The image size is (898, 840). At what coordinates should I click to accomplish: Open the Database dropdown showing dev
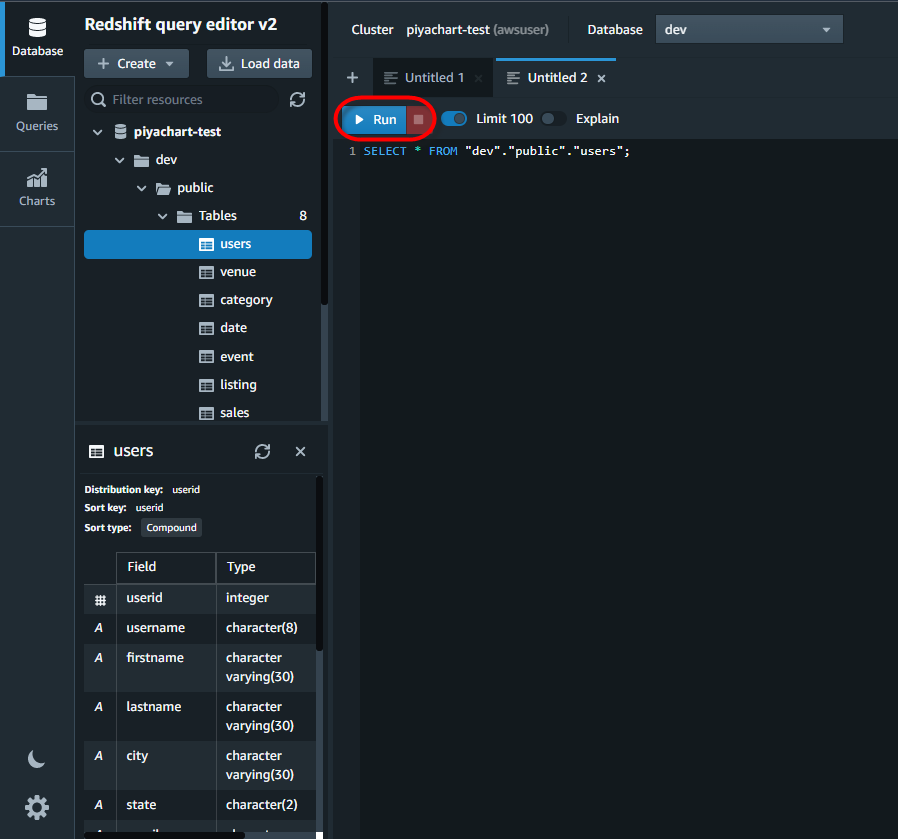click(748, 29)
